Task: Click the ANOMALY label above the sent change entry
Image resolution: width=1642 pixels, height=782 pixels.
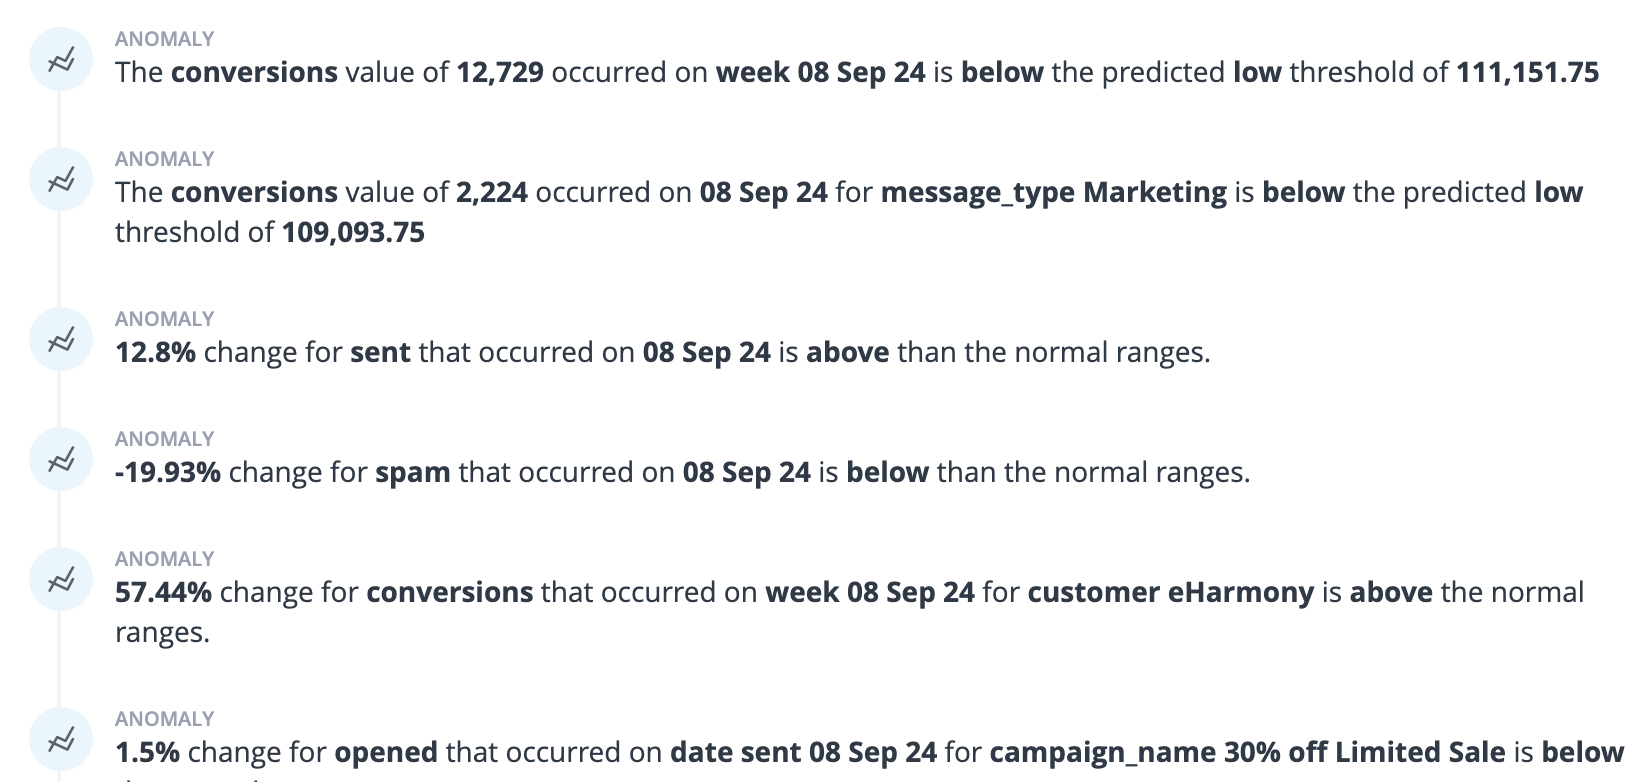Action: point(164,319)
